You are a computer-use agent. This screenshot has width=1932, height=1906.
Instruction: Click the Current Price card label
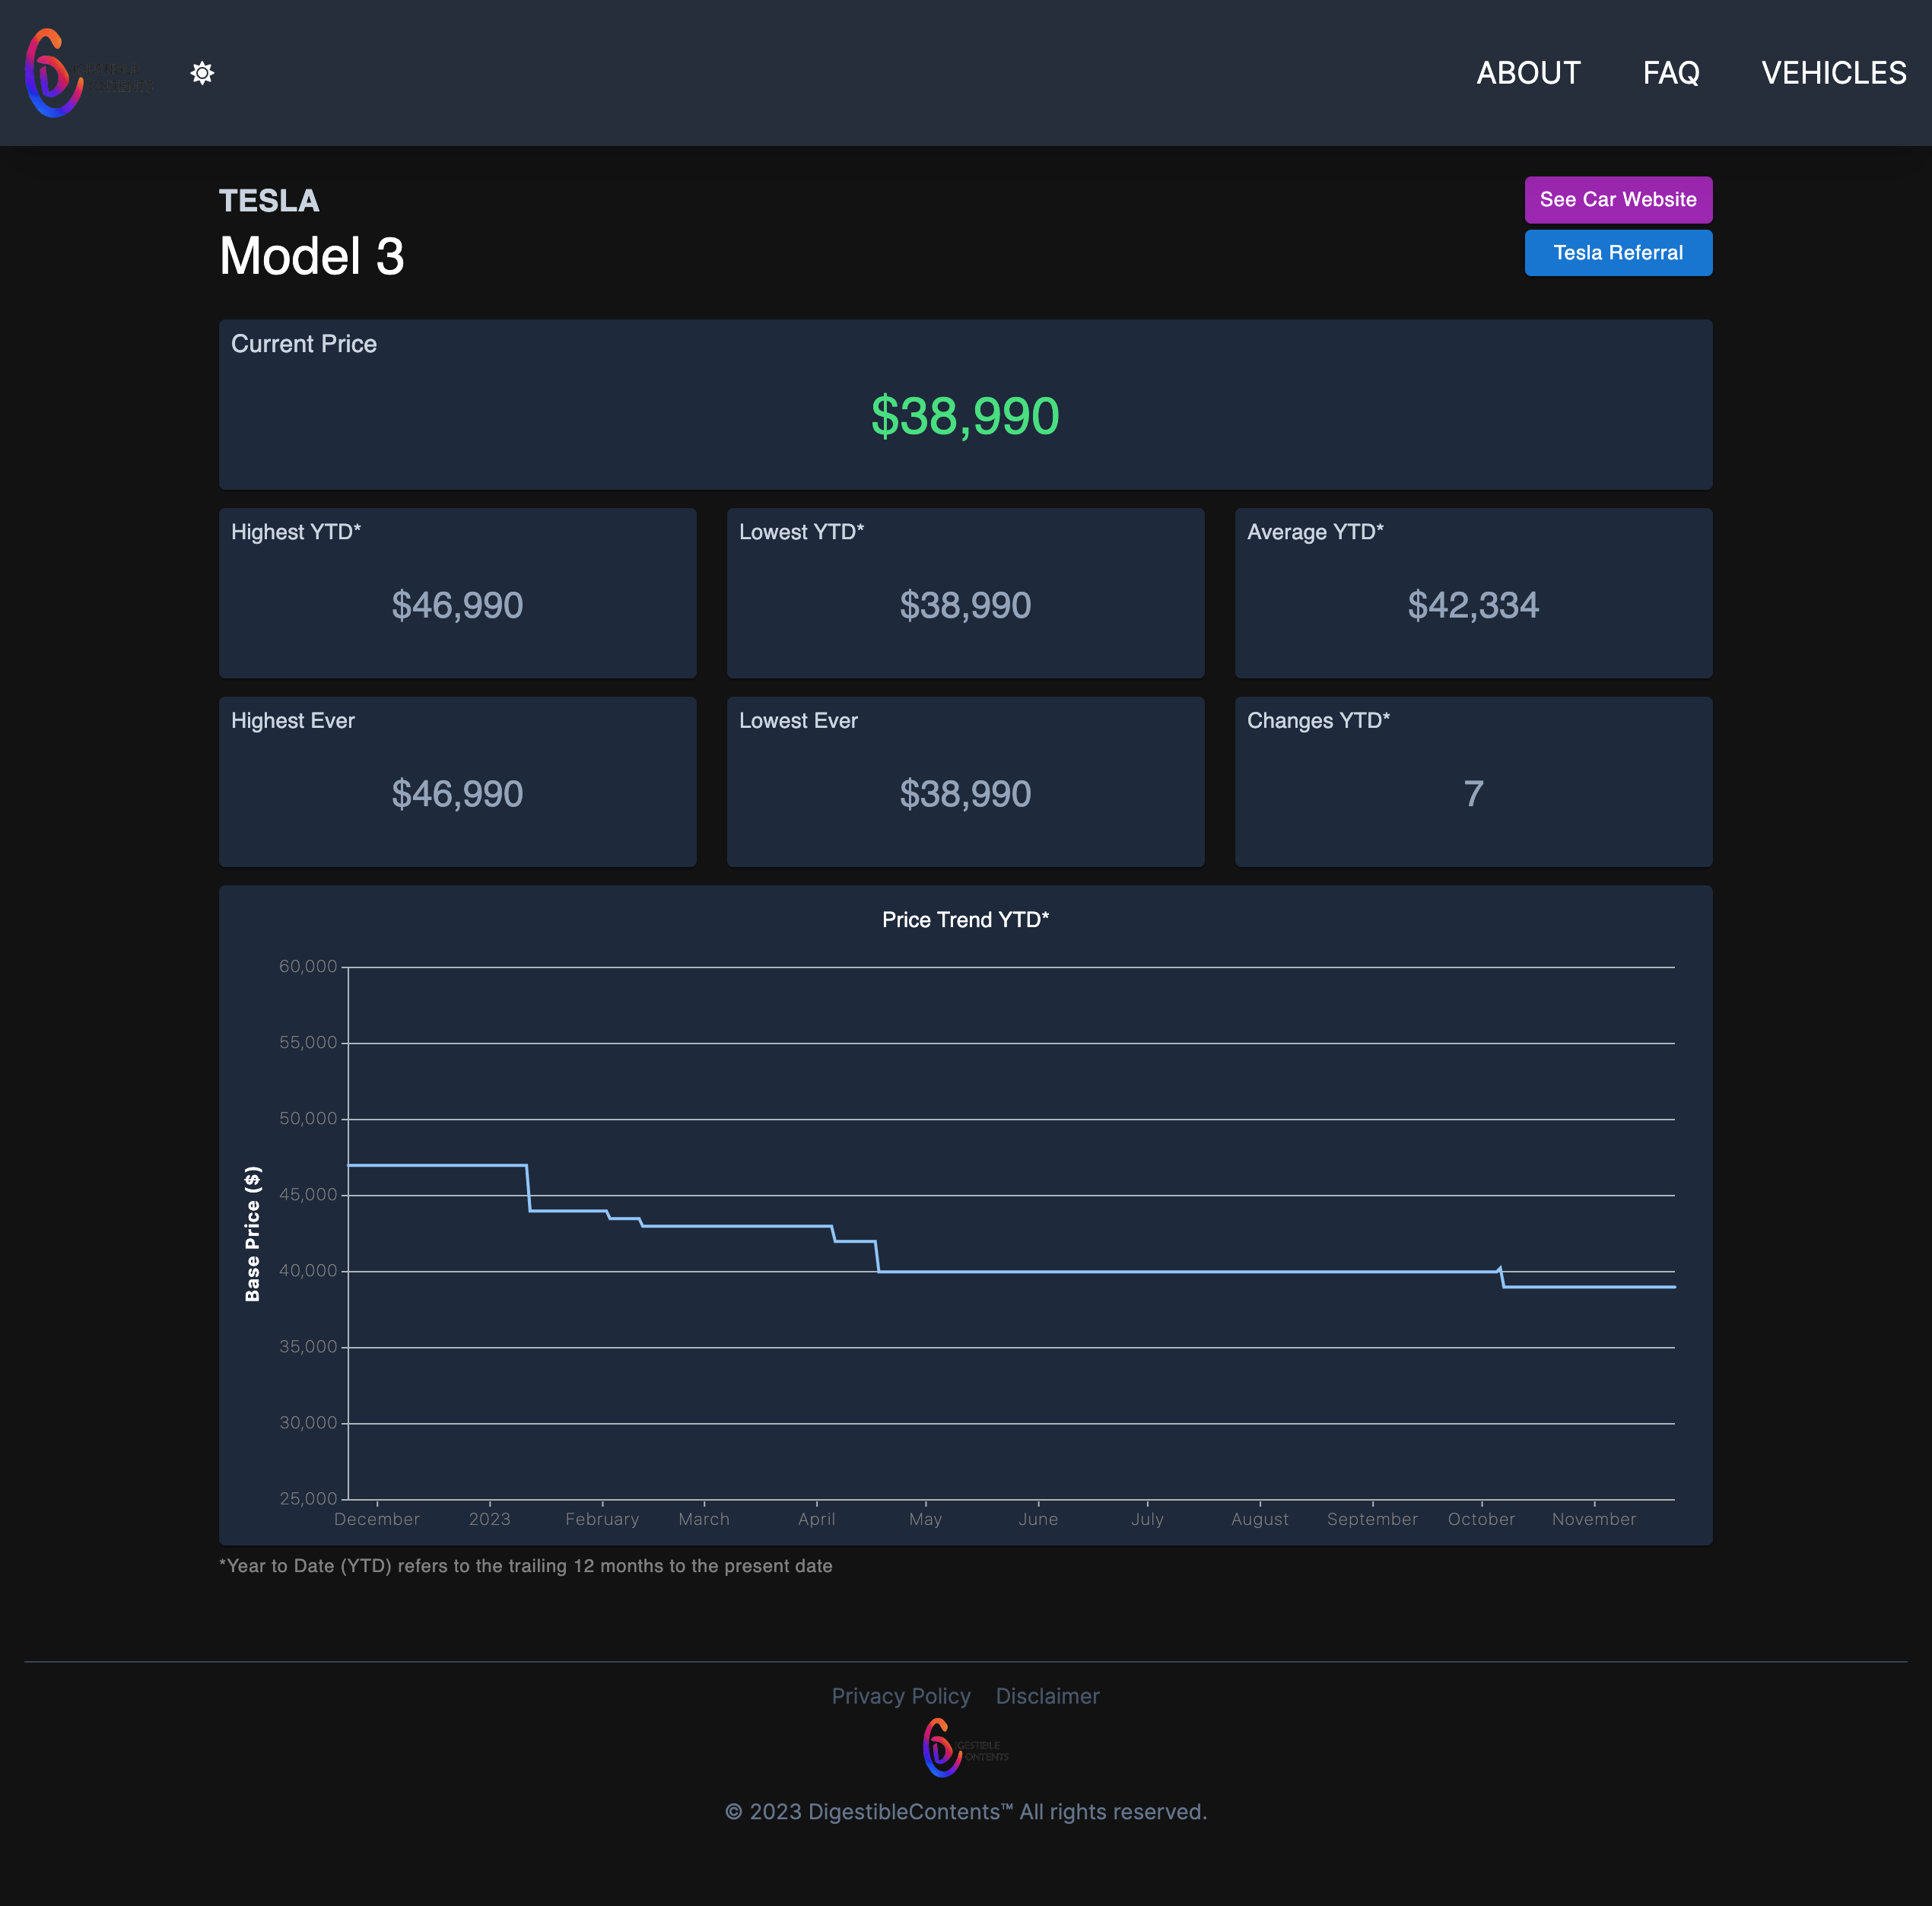coord(304,344)
